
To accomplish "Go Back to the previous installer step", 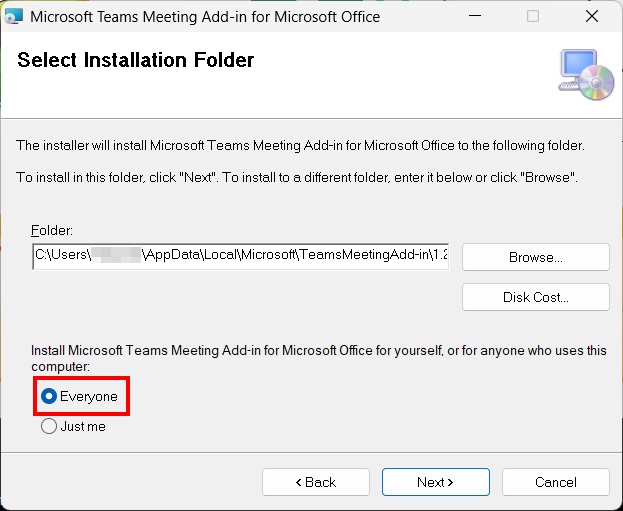I will (x=315, y=482).
